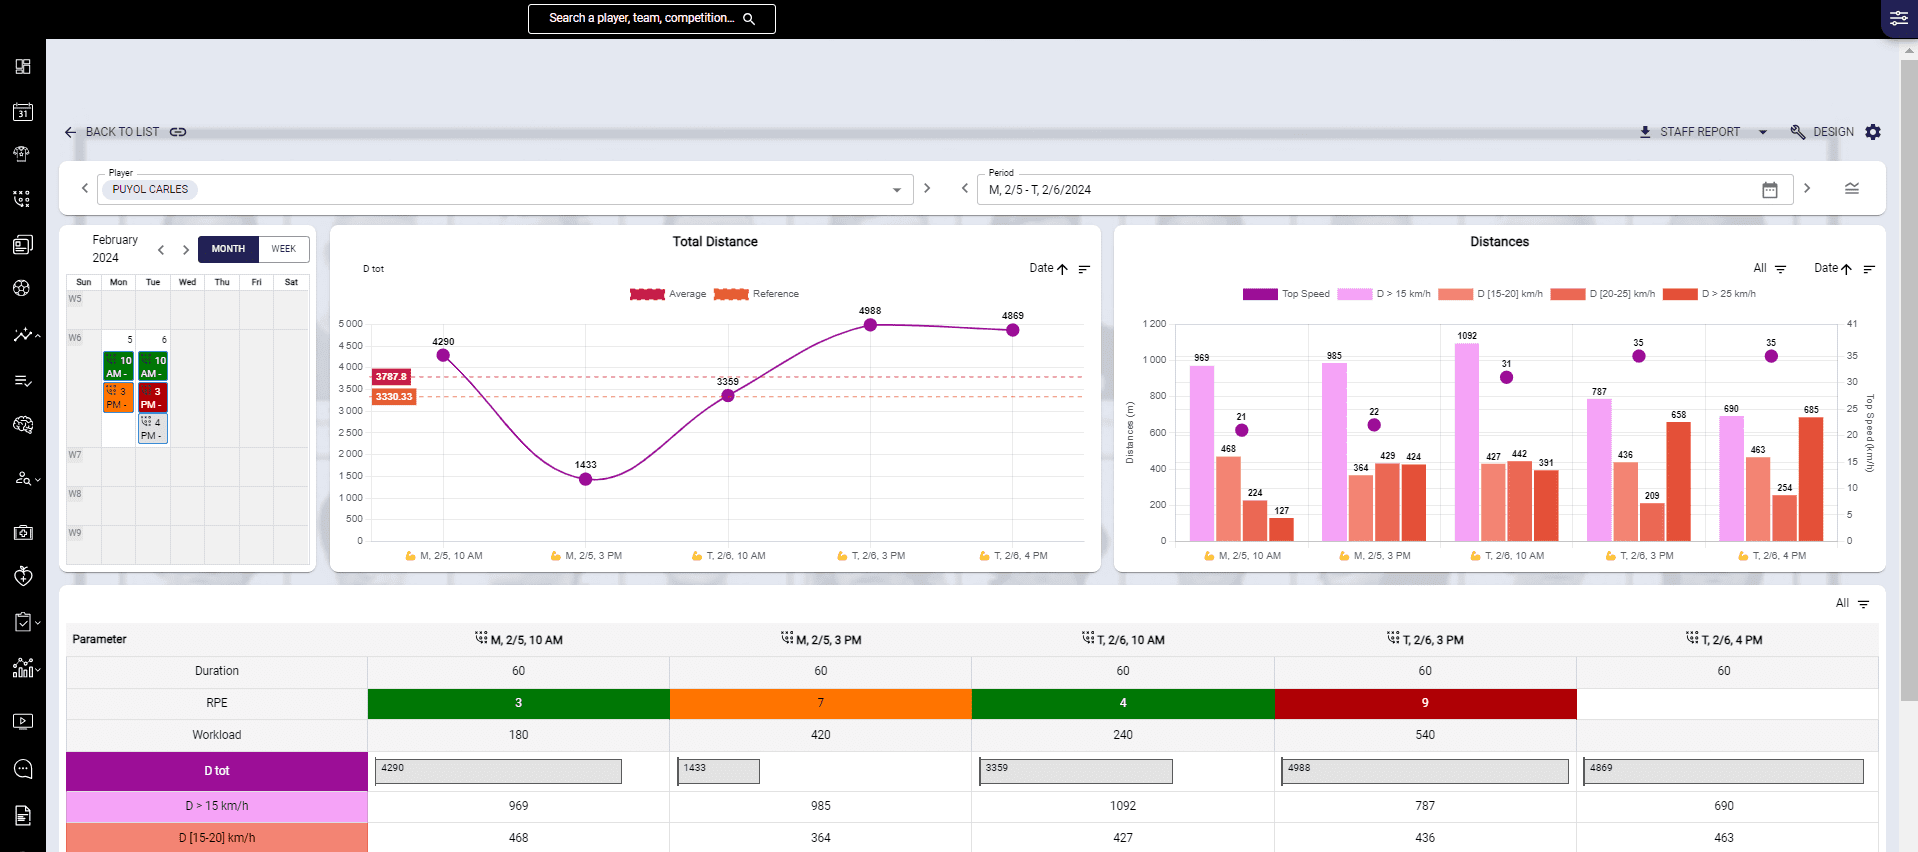Open the Player selection dropdown arrow
The height and width of the screenshot is (852, 1918).
(x=896, y=190)
